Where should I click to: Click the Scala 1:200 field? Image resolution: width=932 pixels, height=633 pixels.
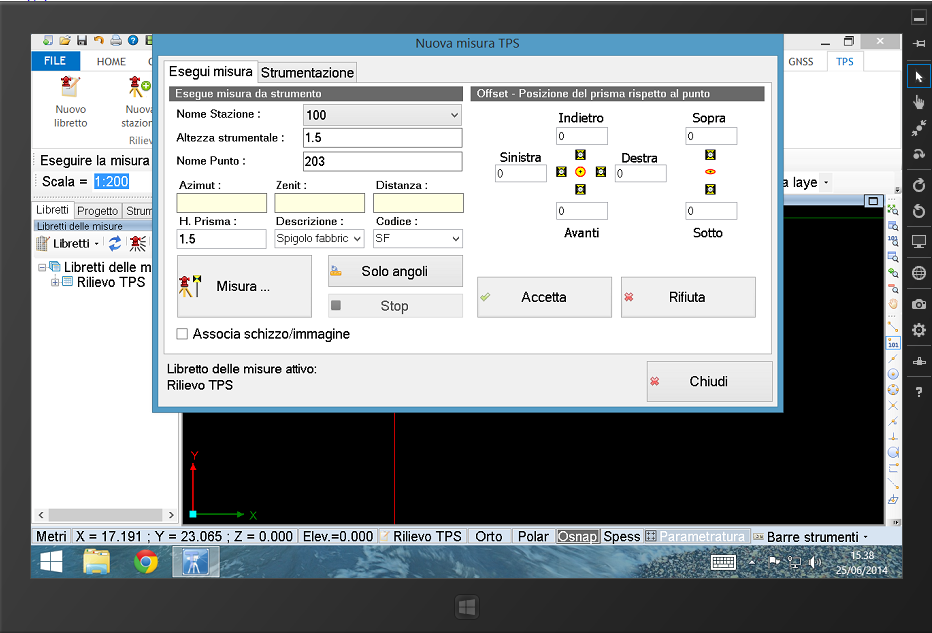111,181
